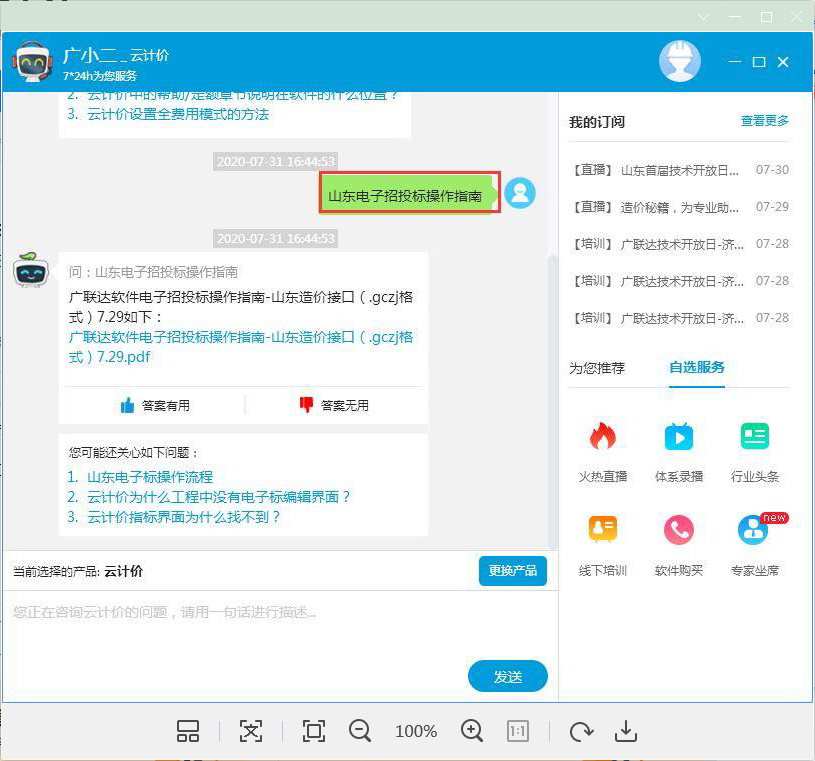Click current product label 云计价
The image size is (815, 761).
123,571
